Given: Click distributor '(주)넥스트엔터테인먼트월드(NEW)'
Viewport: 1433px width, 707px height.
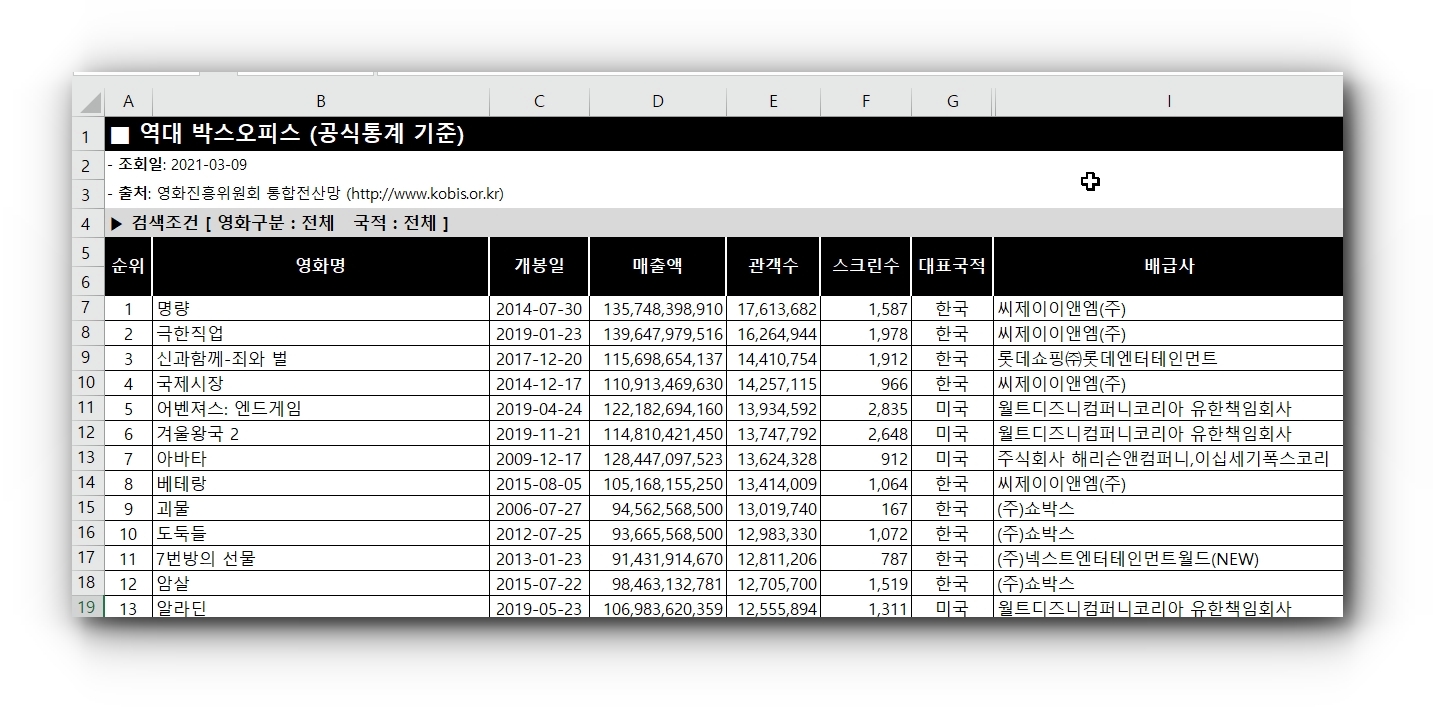Looking at the screenshot, I should [1168, 558].
